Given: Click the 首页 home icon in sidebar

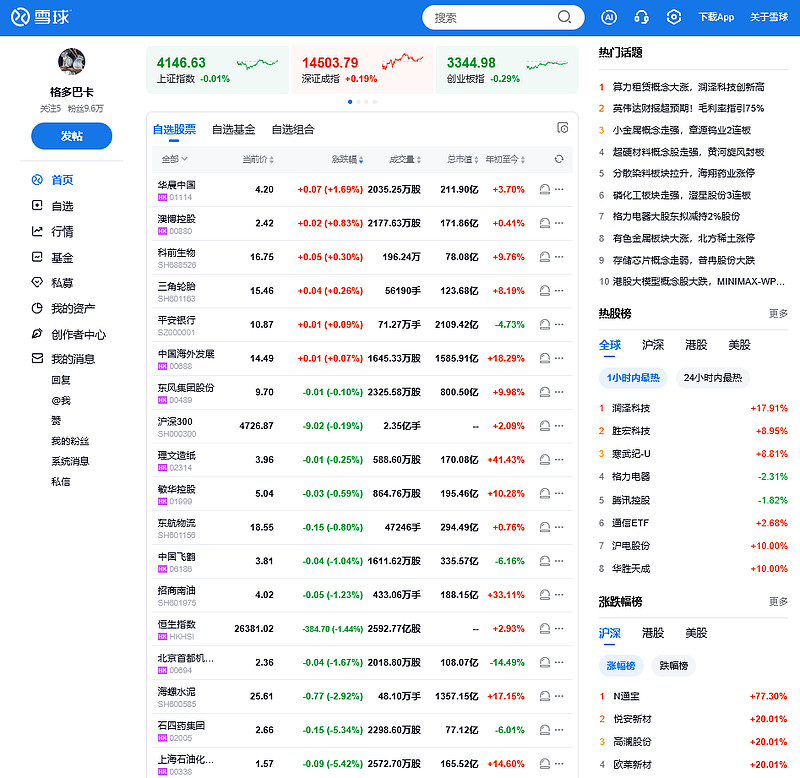Looking at the screenshot, I should [x=37, y=180].
